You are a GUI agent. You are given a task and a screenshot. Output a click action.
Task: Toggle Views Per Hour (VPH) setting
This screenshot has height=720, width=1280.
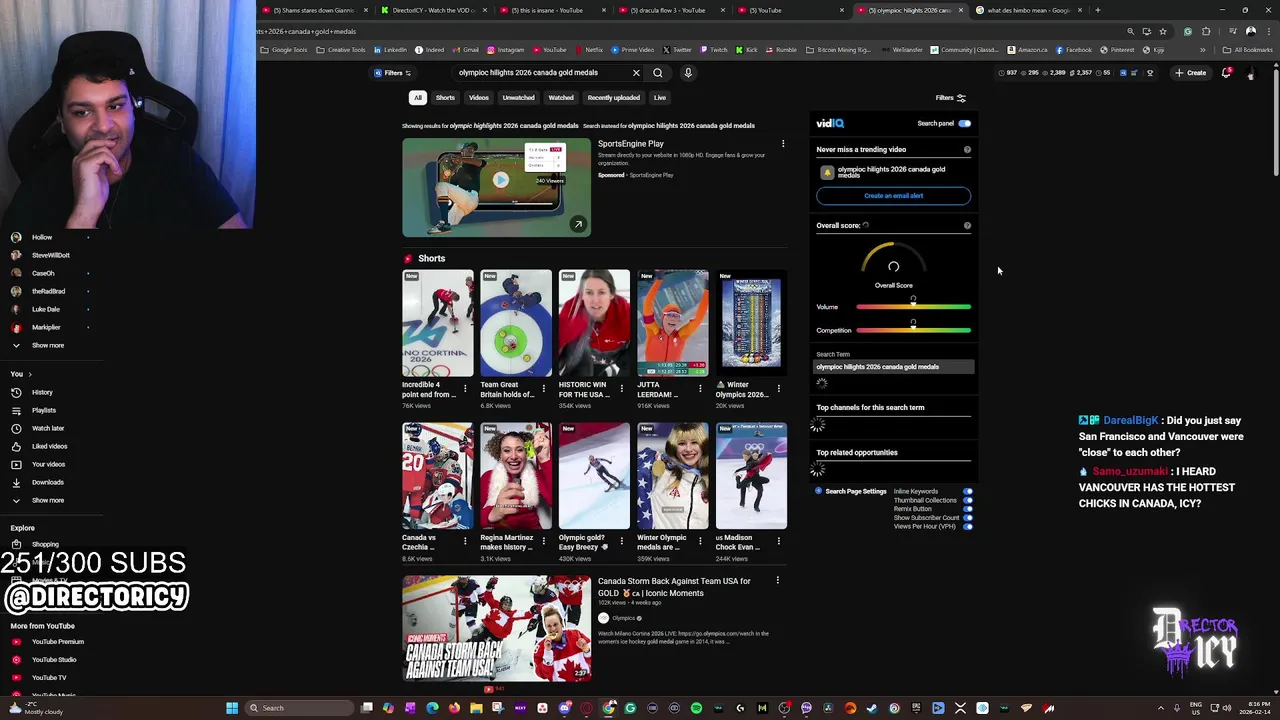[967, 526]
